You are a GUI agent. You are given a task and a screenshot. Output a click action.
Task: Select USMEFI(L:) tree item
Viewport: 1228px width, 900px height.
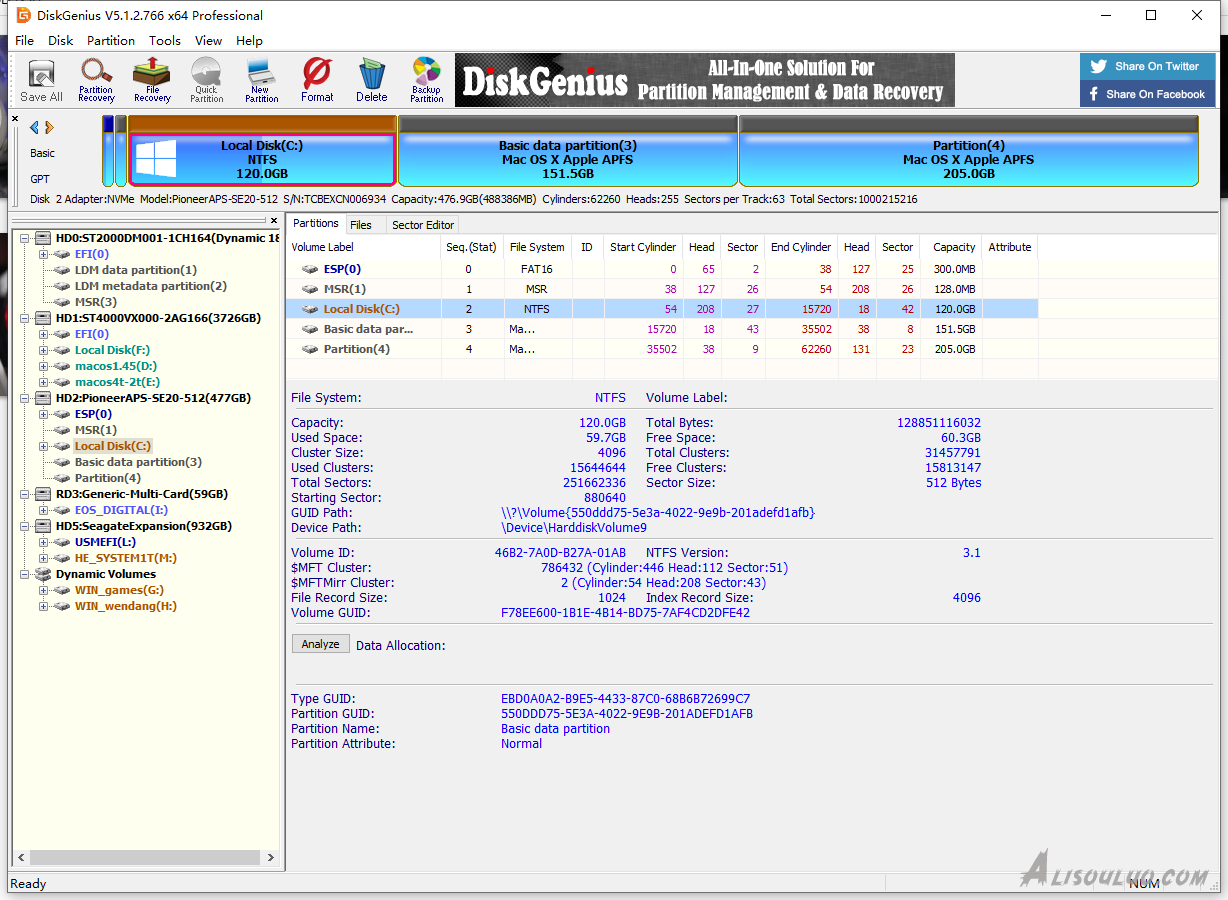click(x=105, y=542)
